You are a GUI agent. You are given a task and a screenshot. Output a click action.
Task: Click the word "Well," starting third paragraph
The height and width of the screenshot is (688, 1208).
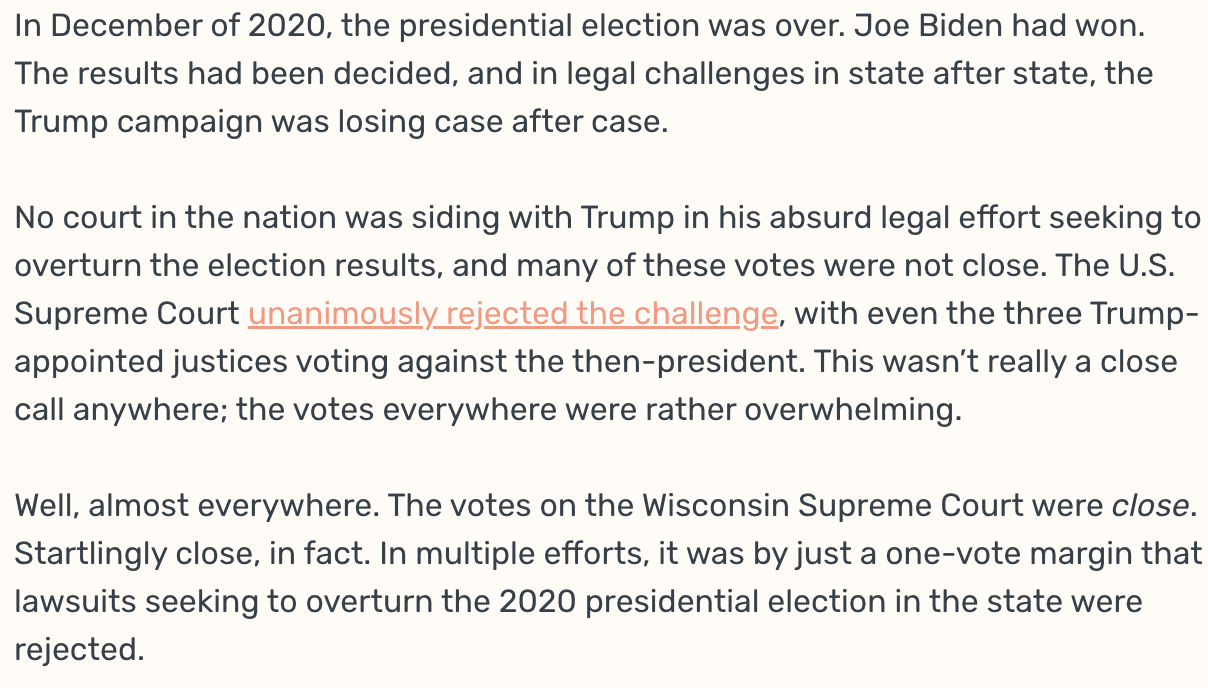(x=47, y=507)
